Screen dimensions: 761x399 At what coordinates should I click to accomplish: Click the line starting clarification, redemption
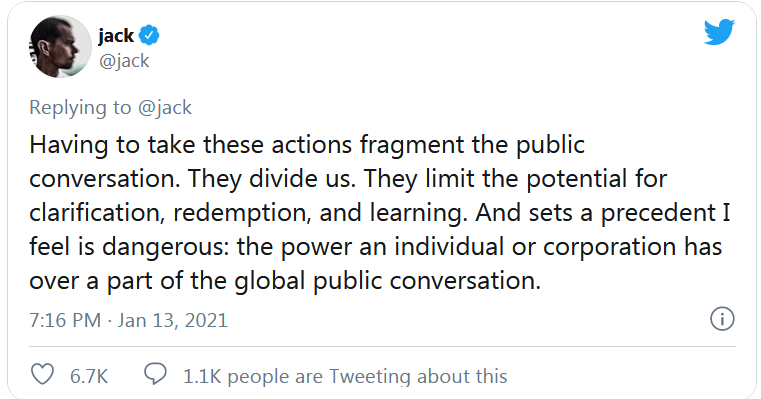[380, 213]
